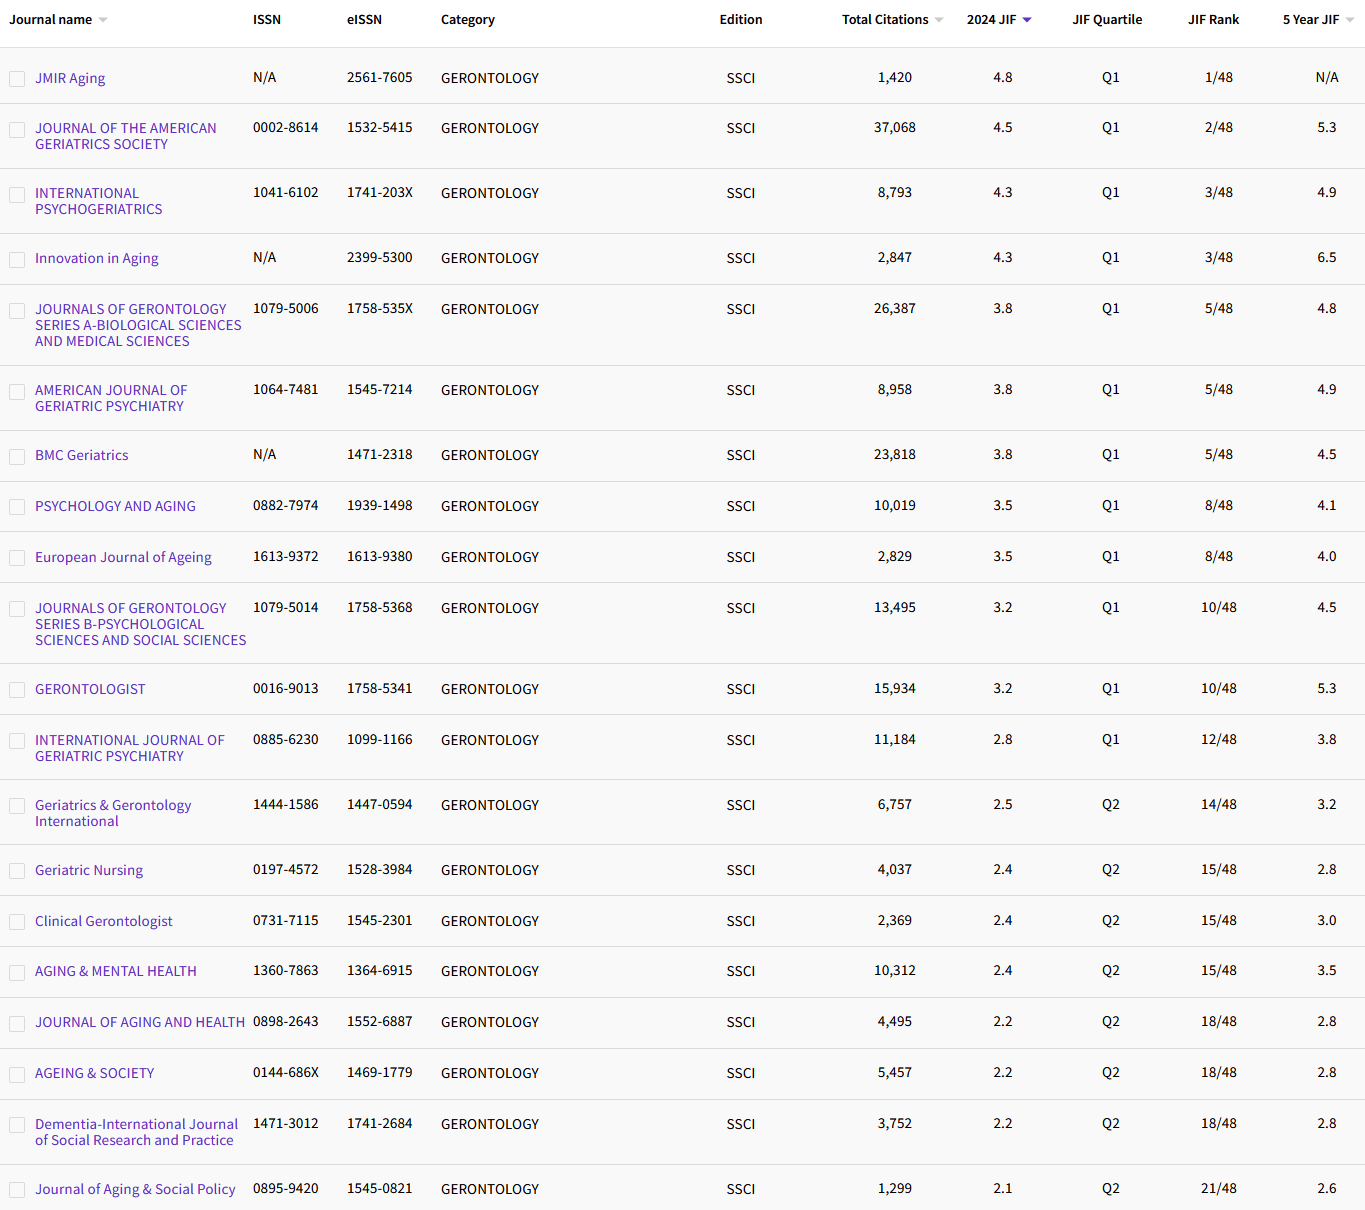Select BMC Geriatrics row checkbox
The width and height of the screenshot is (1365, 1210).
pos(17,457)
